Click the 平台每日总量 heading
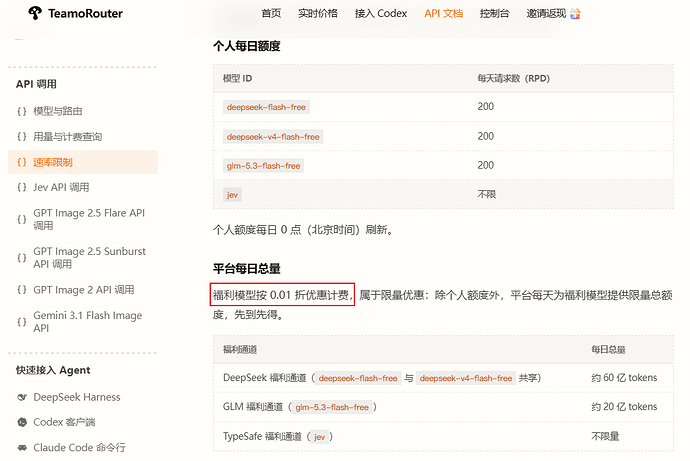 click(x=246, y=268)
